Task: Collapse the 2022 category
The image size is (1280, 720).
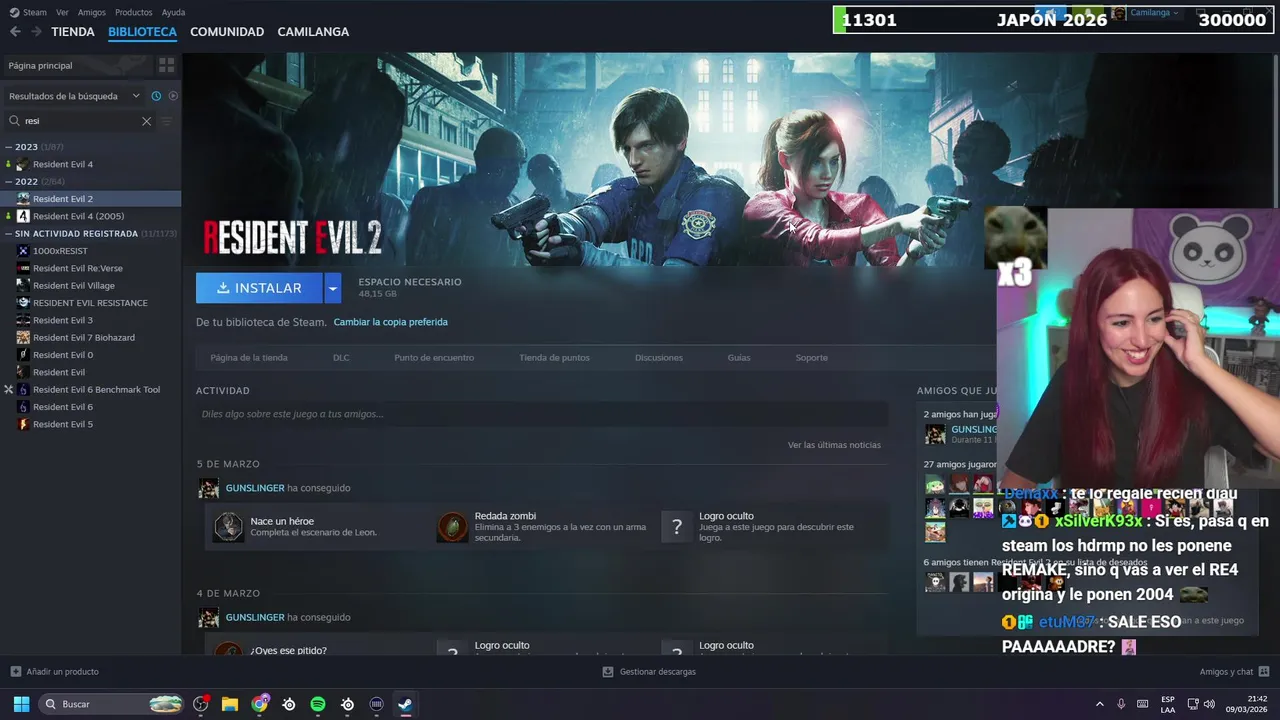Action: [9, 181]
